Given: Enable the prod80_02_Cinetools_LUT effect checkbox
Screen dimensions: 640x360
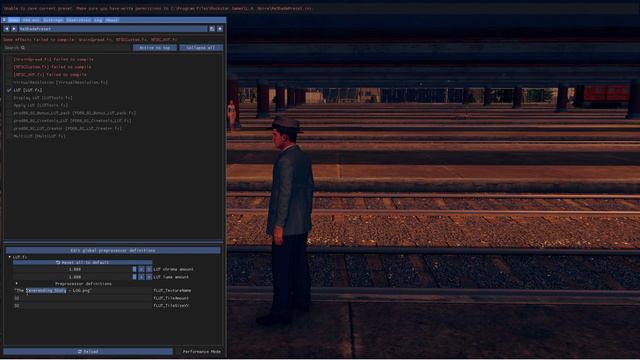Looking at the screenshot, I should (x=9, y=121).
